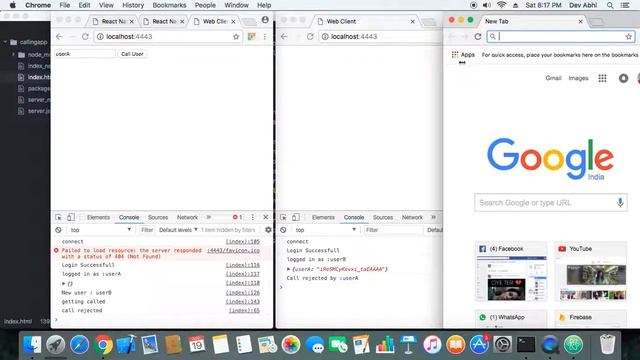Open the WhatsApp shortcut tile
Screen dimensions: 640x360
click(511, 318)
